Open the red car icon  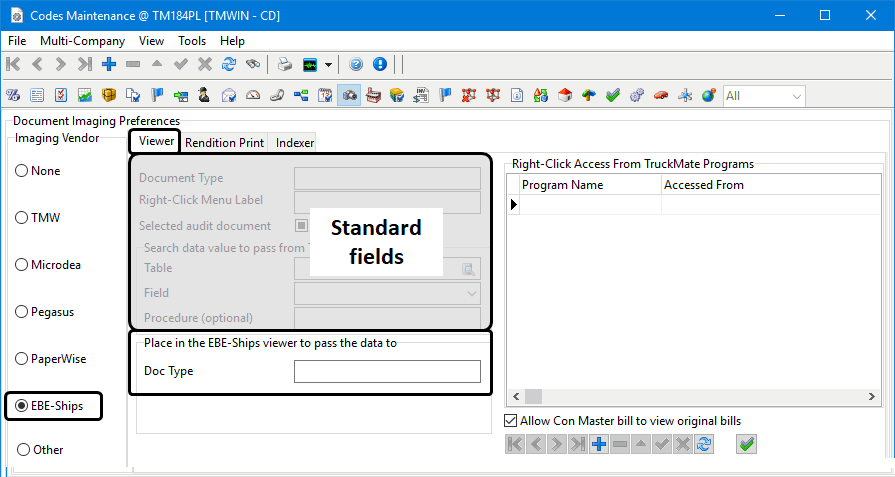[661, 96]
